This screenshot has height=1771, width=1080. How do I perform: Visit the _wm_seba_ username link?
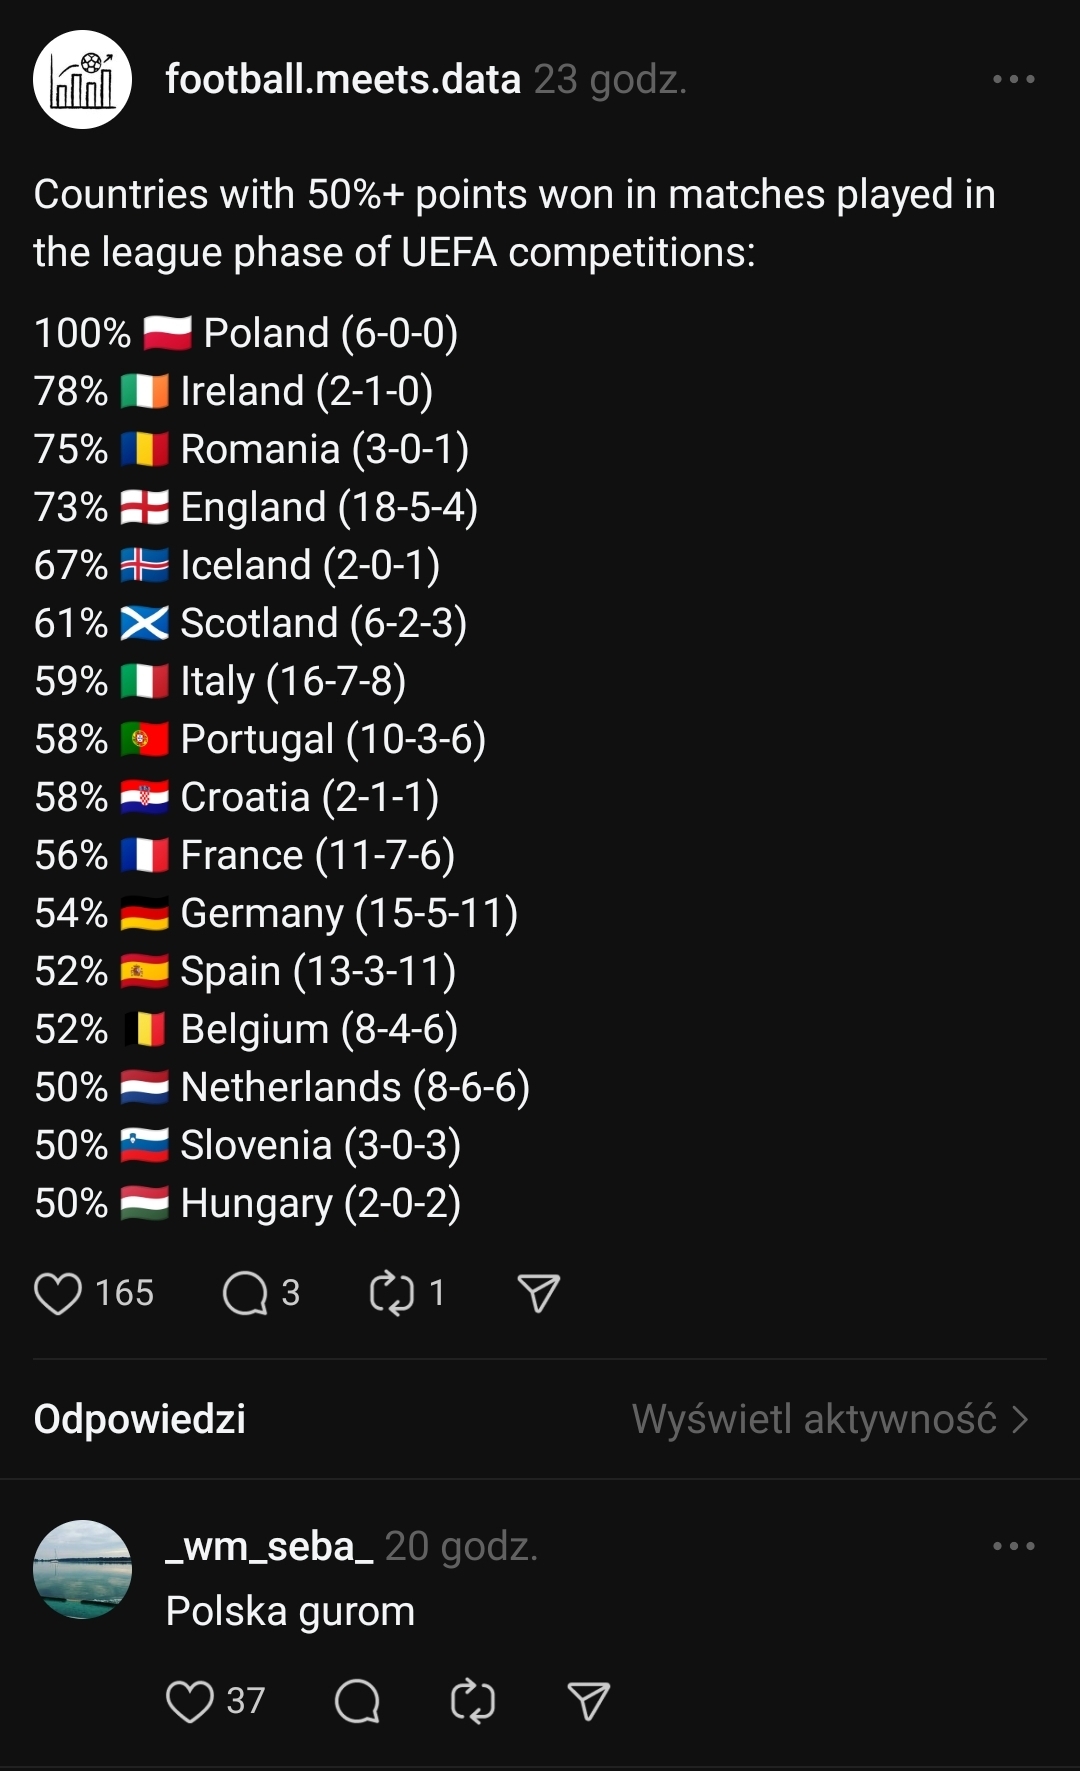(x=269, y=1546)
